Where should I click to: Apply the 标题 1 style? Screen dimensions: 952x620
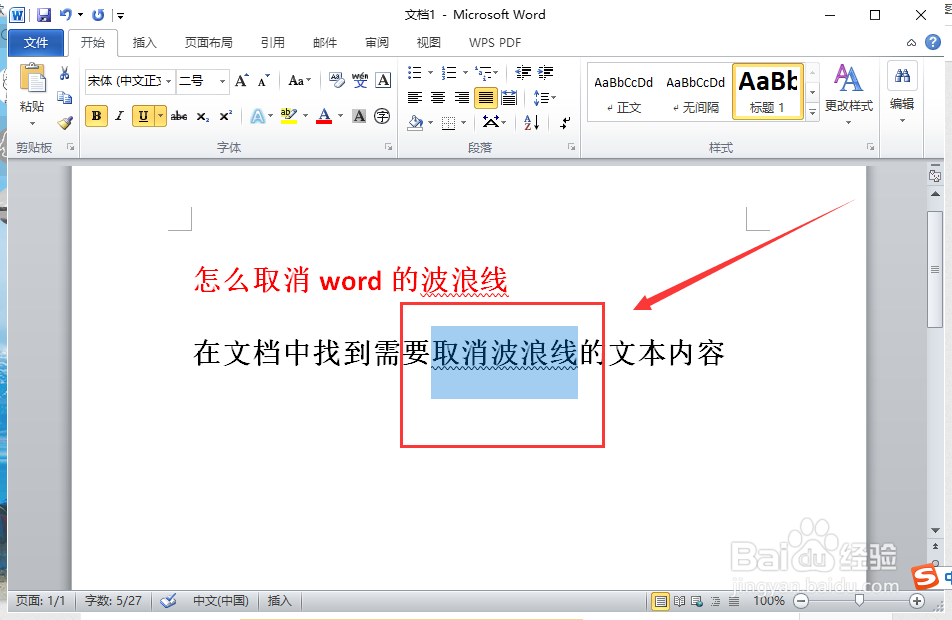[768, 92]
